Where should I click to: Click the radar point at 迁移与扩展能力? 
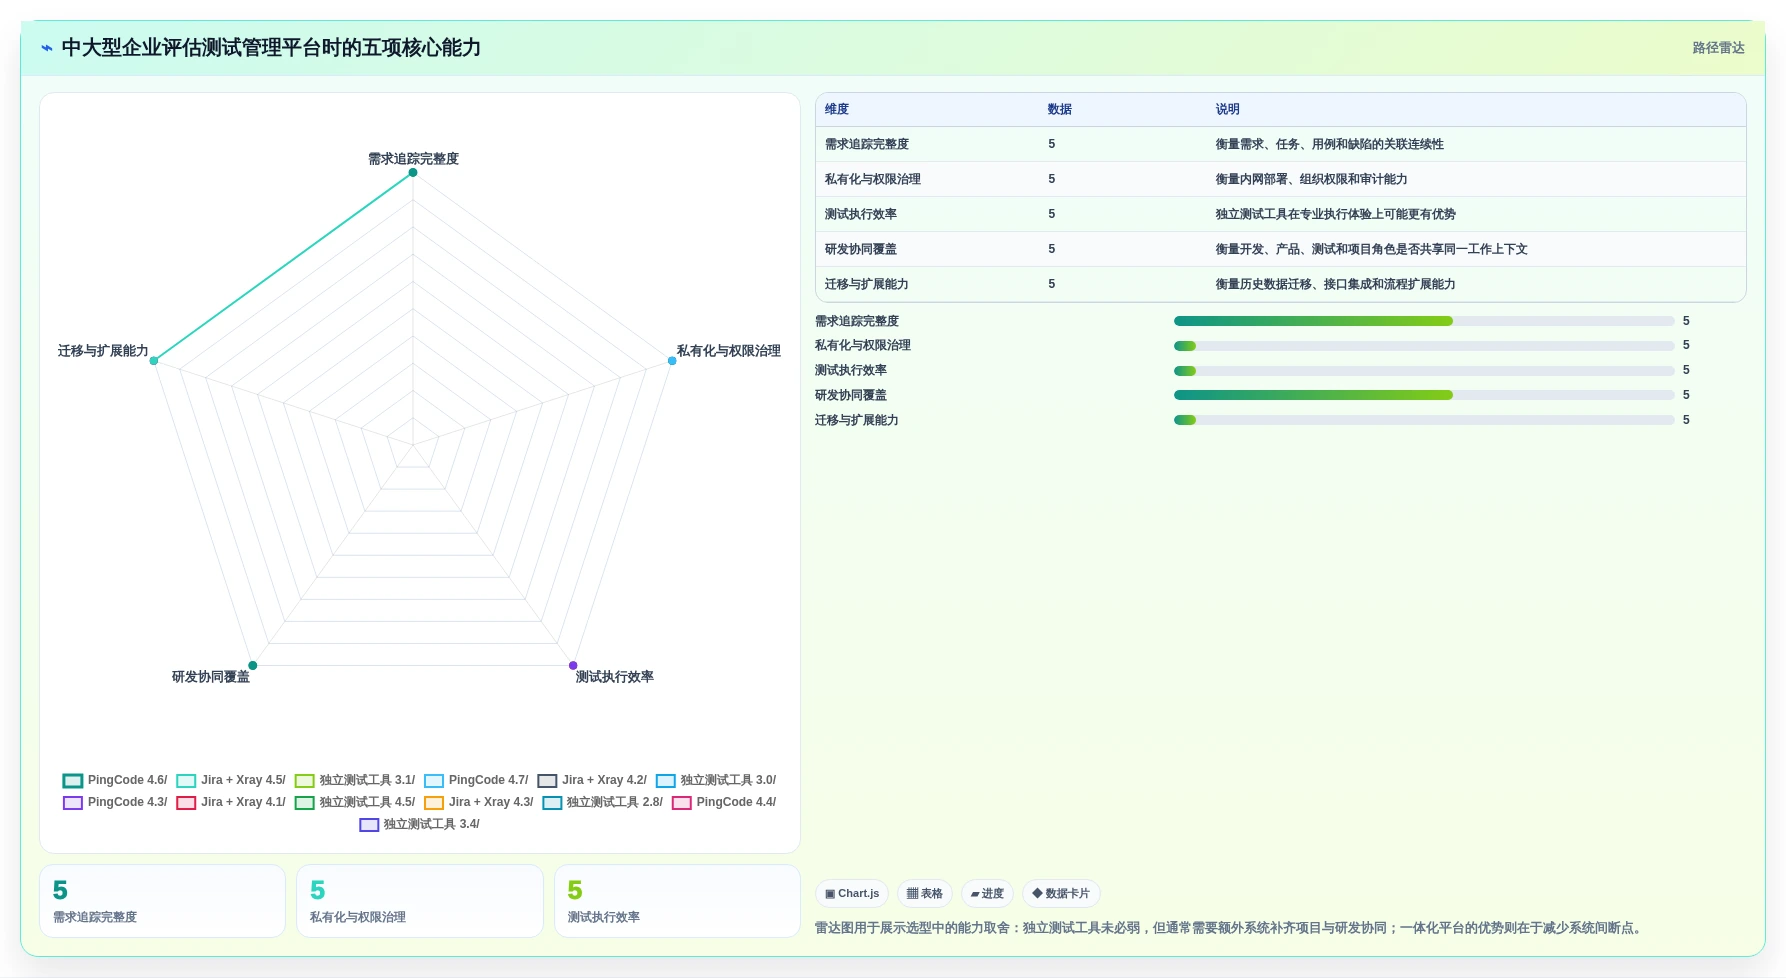[154, 361]
